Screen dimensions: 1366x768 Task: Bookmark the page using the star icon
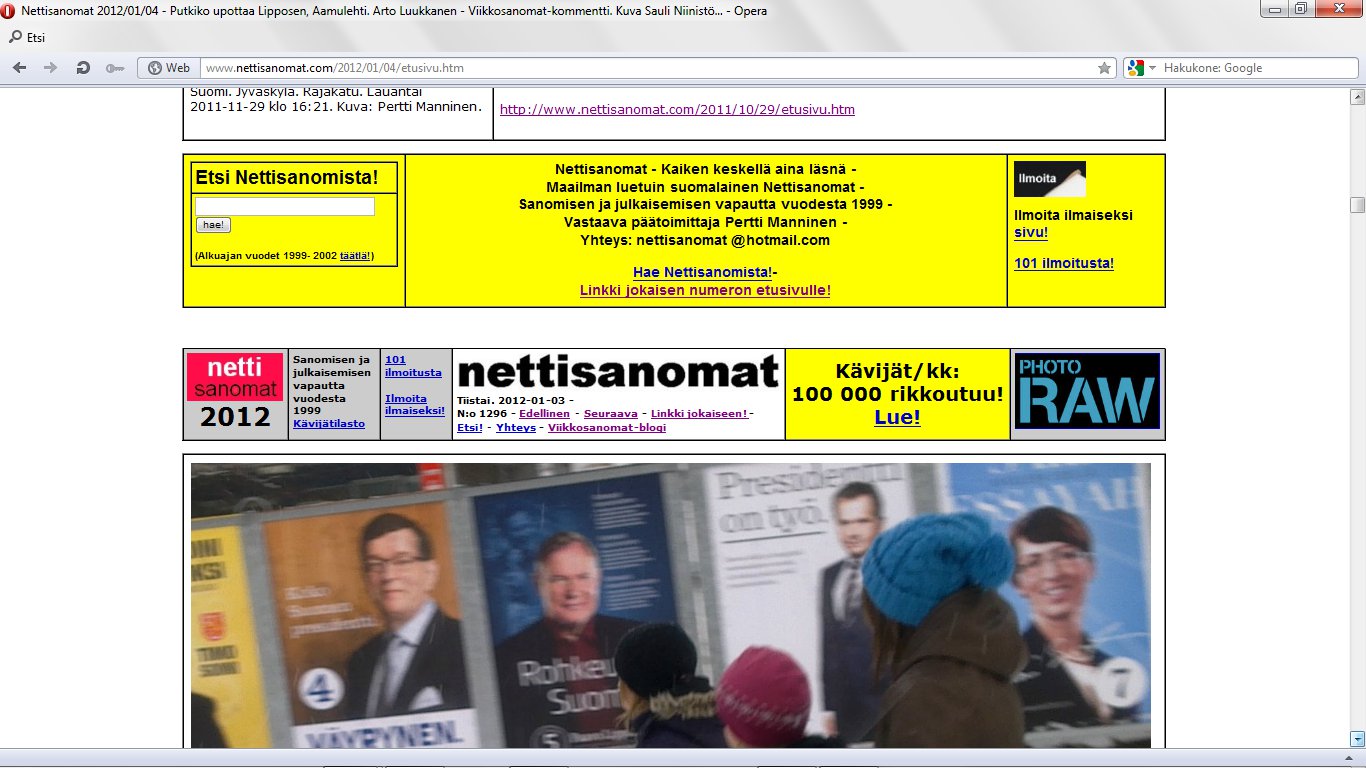(x=1104, y=68)
